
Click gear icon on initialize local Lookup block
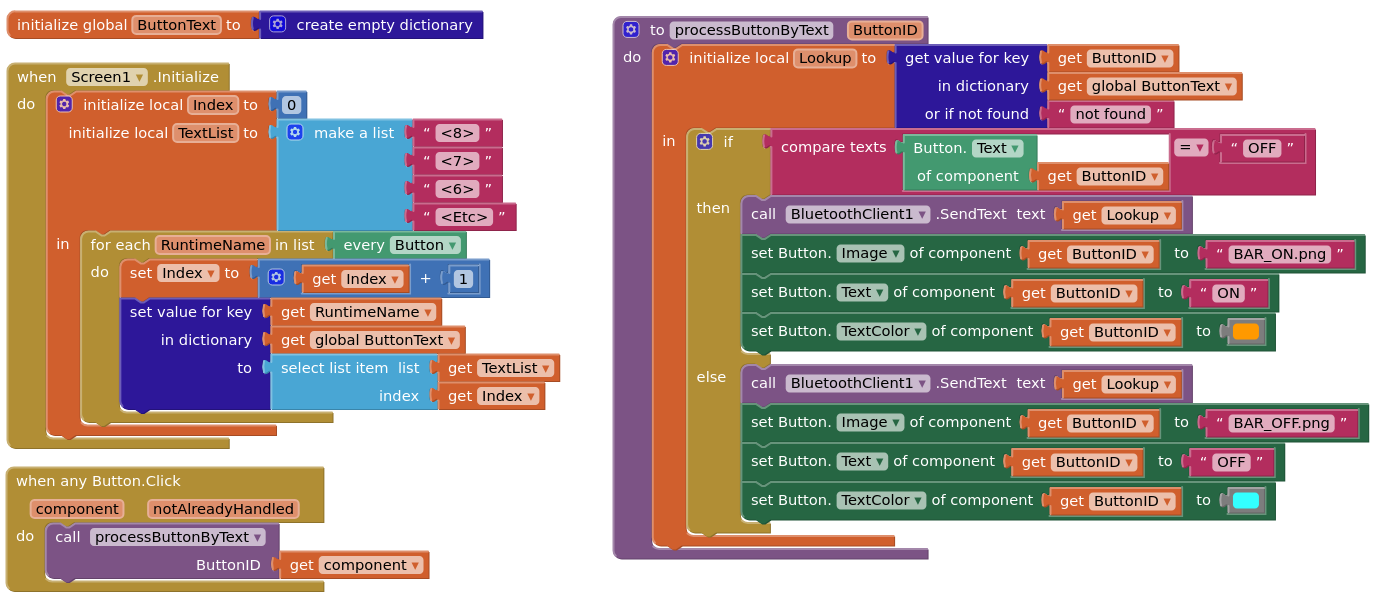click(670, 58)
